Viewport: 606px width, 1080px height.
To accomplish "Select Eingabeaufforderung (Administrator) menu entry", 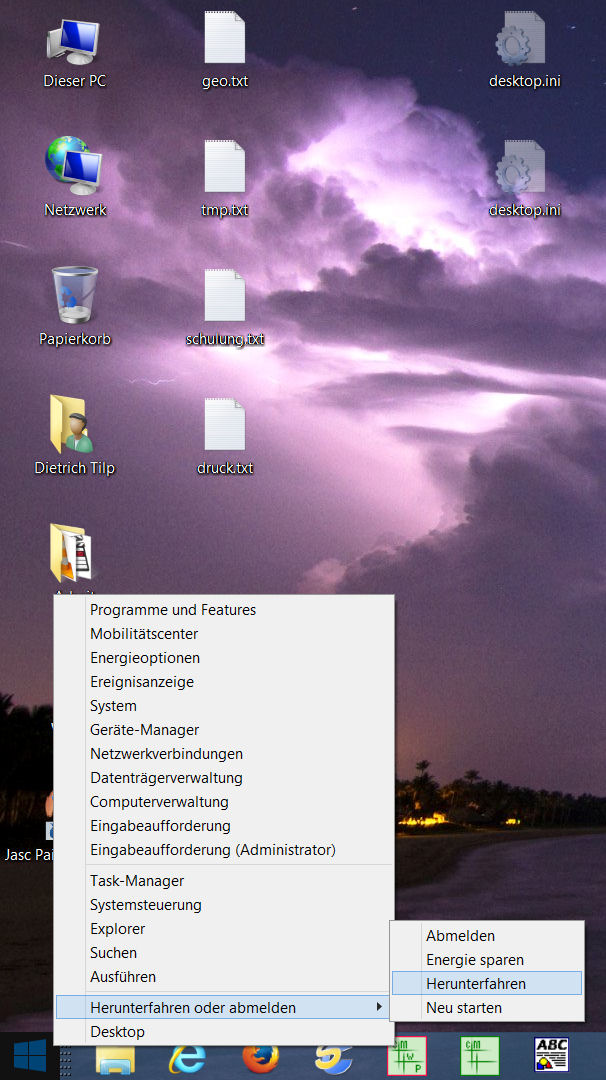I will [212, 850].
